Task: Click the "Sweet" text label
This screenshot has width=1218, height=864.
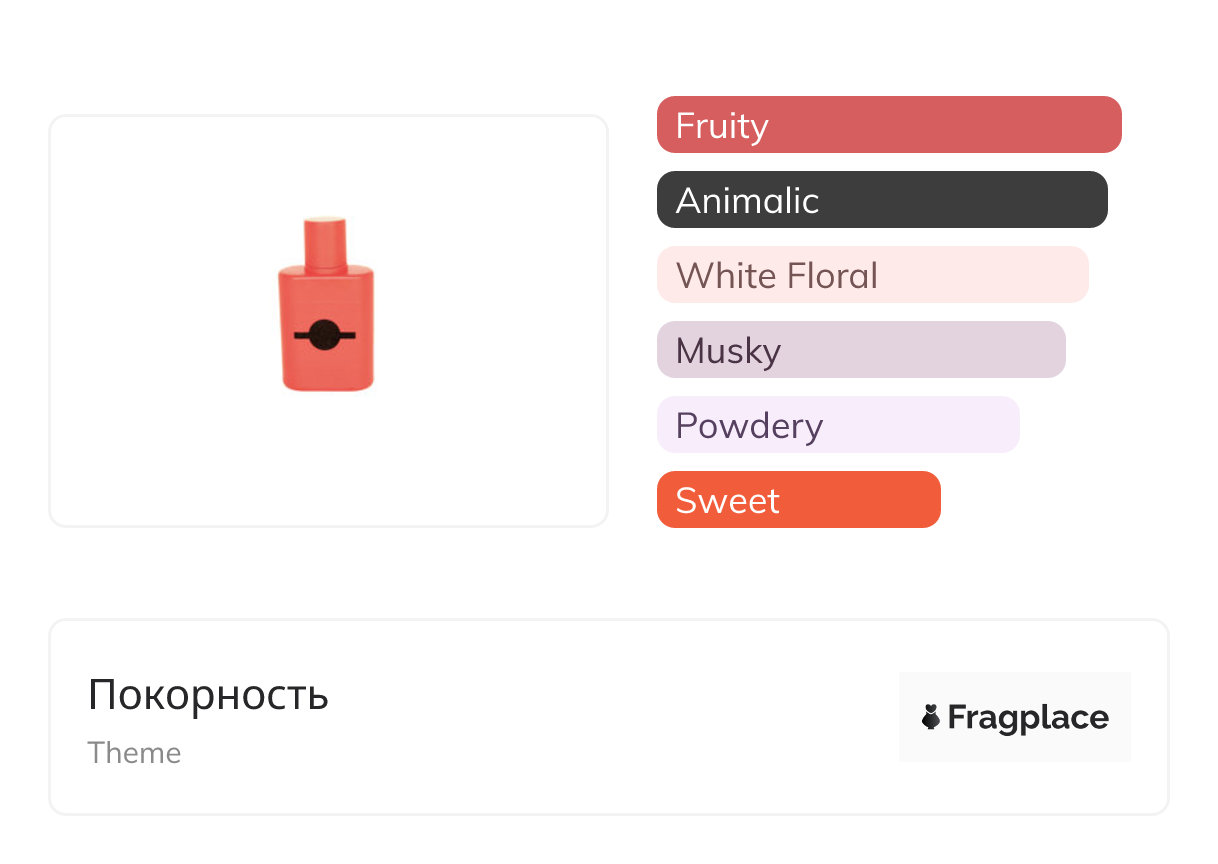Action: click(727, 501)
